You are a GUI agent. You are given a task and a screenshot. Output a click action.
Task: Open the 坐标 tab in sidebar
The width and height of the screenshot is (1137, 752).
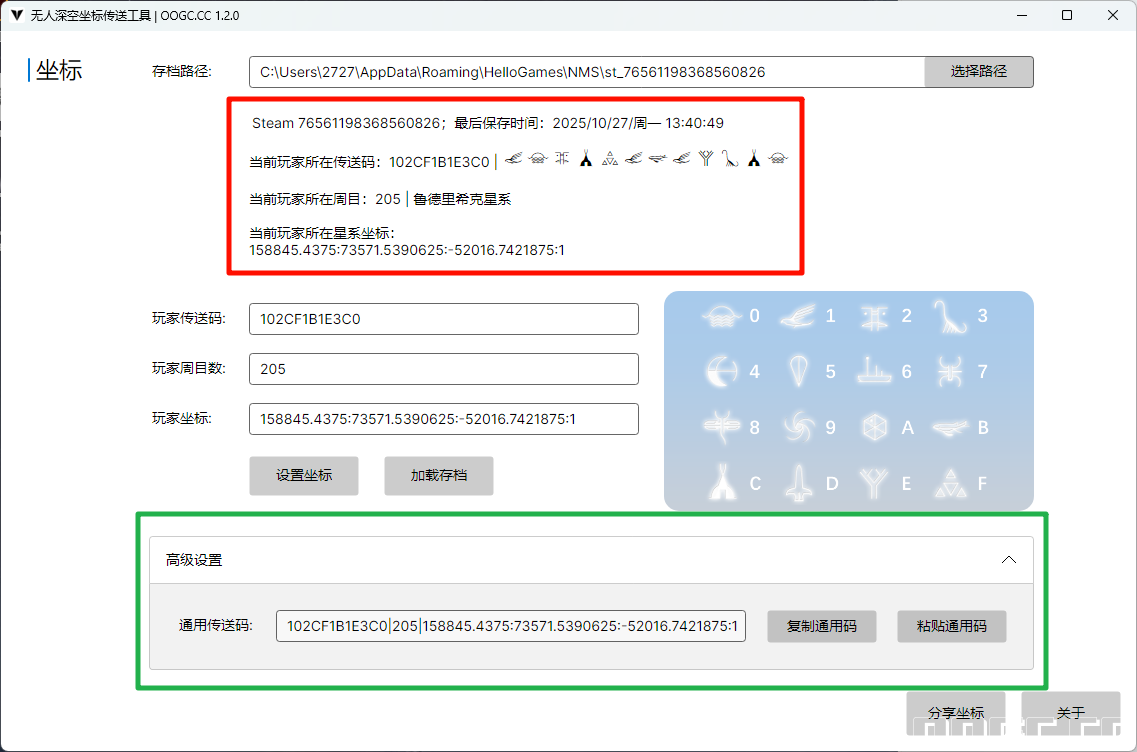click(x=59, y=70)
